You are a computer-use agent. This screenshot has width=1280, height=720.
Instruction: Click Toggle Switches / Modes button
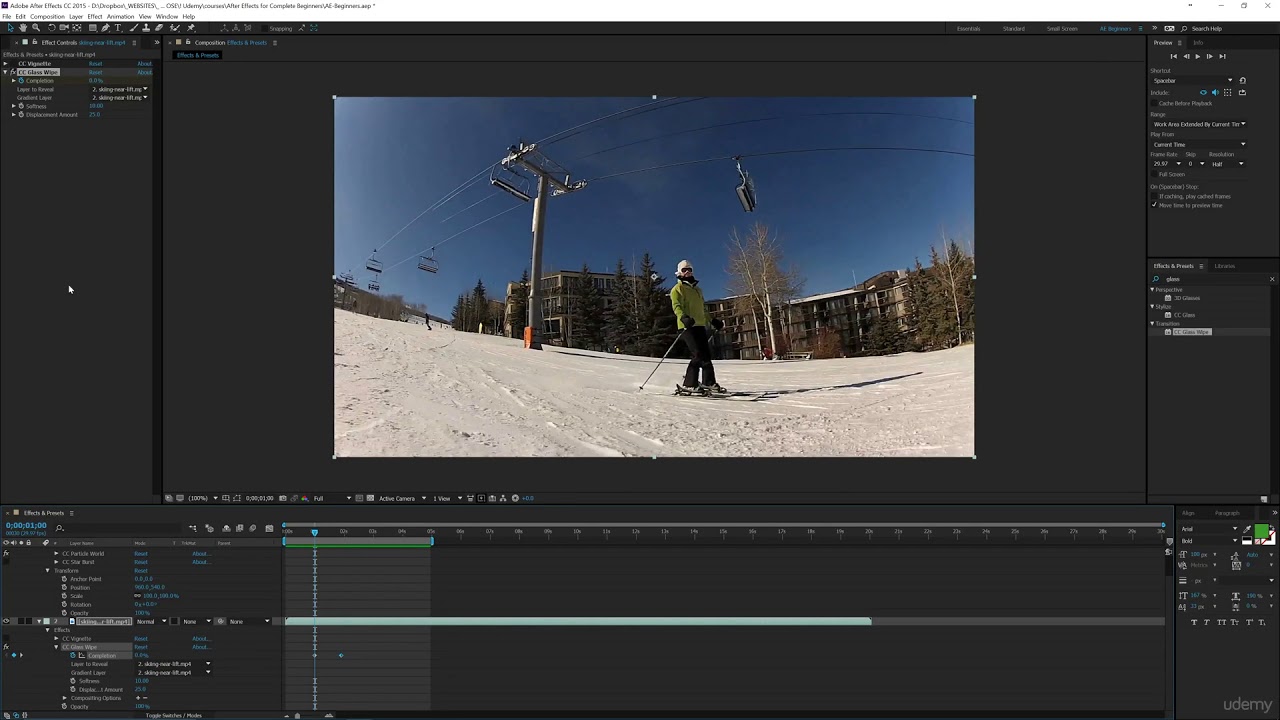(174, 715)
